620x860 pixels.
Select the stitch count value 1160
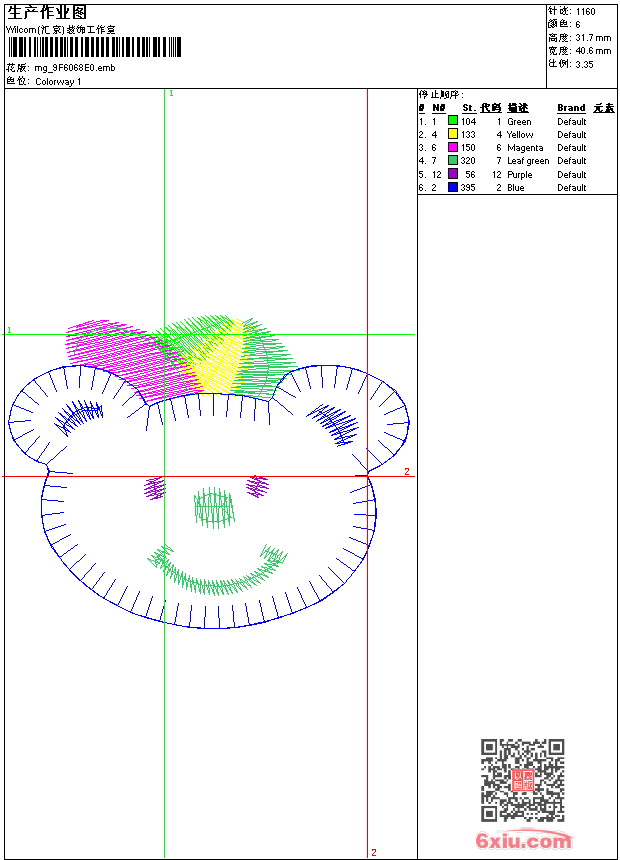point(585,12)
